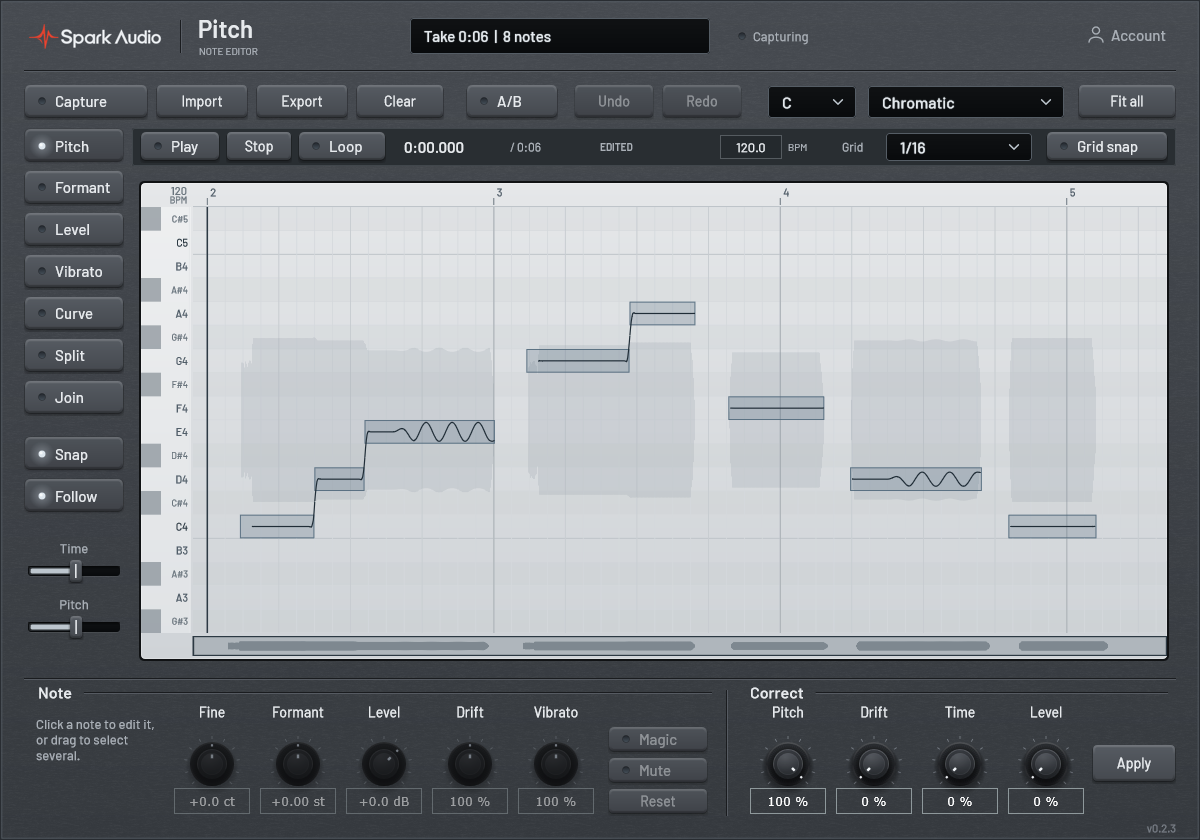The height and width of the screenshot is (840, 1200).
Task: Clear all captured notes
Action: tap(400, 101)
